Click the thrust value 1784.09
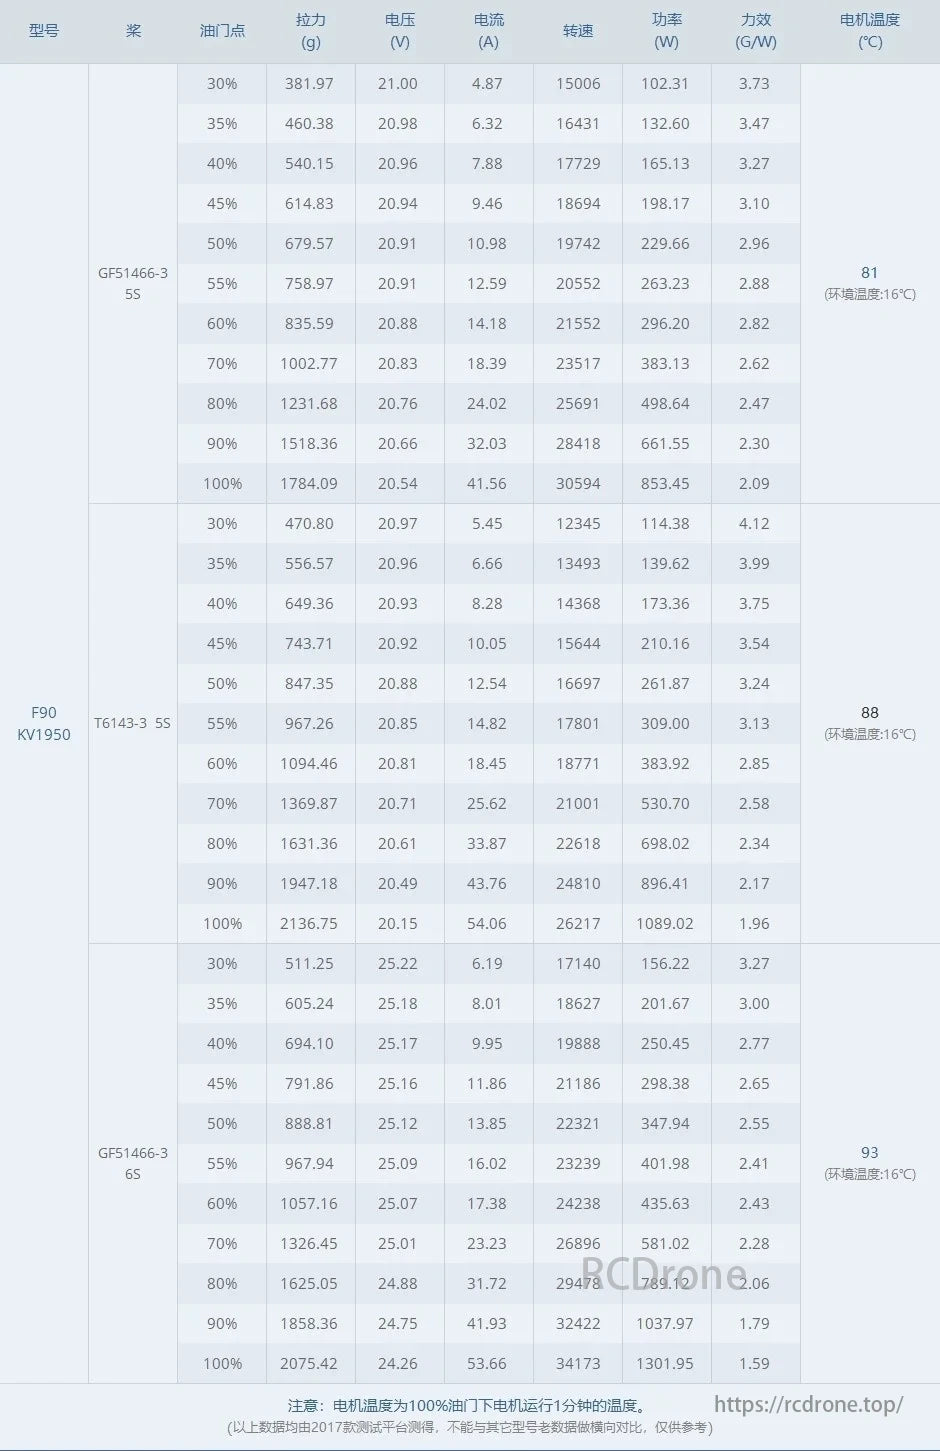Viewport: 940px width, 1451px height. click(x=309, y=484)
